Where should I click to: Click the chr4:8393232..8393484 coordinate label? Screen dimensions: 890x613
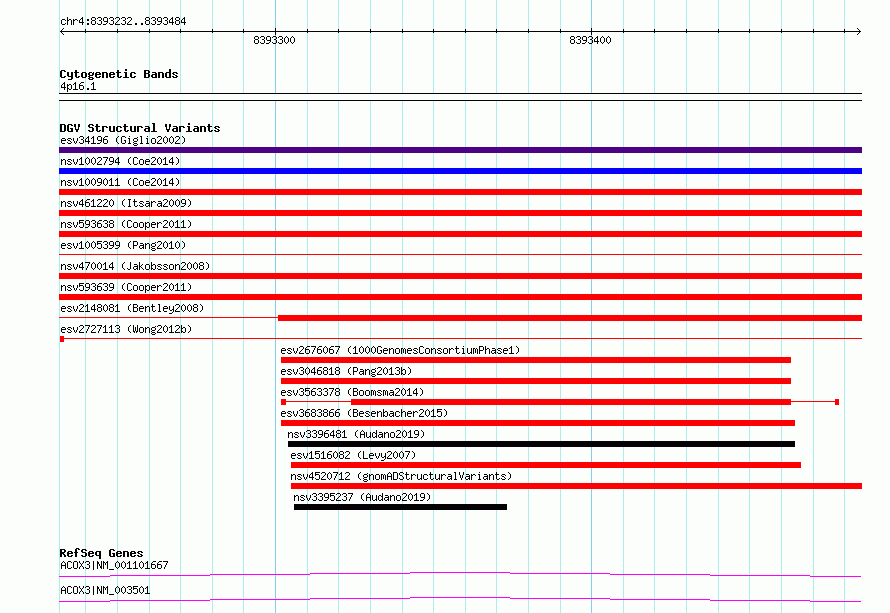pos(123,21)
